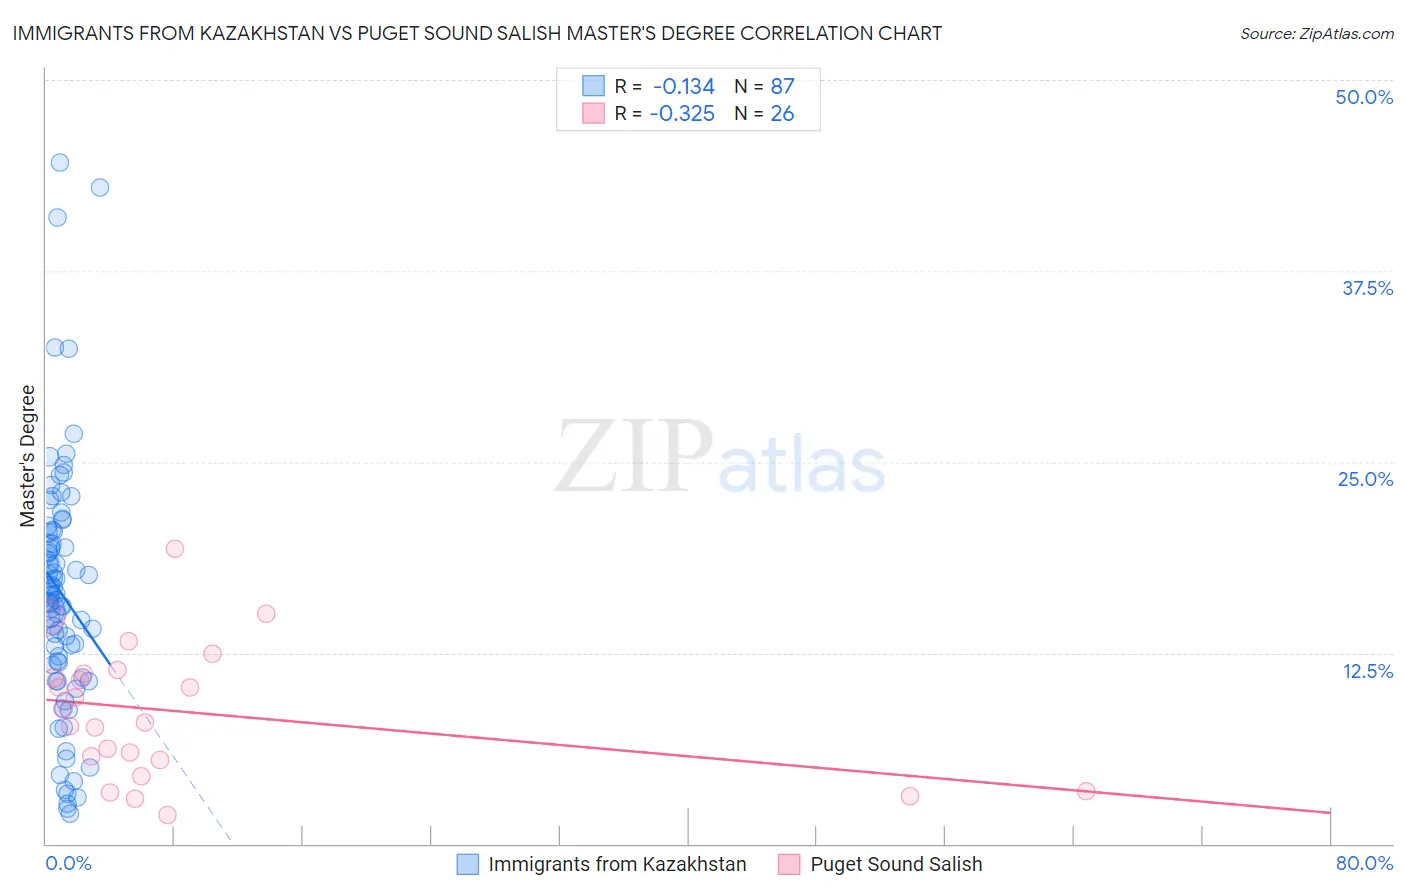The image size is (1406, 892).
Task: Click the solid blue regression line
Action: click(x=78, y=618)
